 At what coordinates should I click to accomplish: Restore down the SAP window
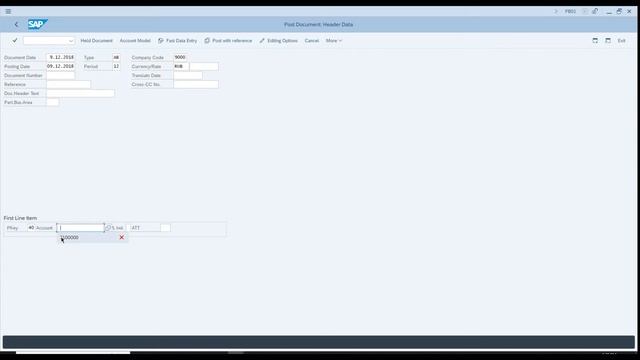point(619,11)
